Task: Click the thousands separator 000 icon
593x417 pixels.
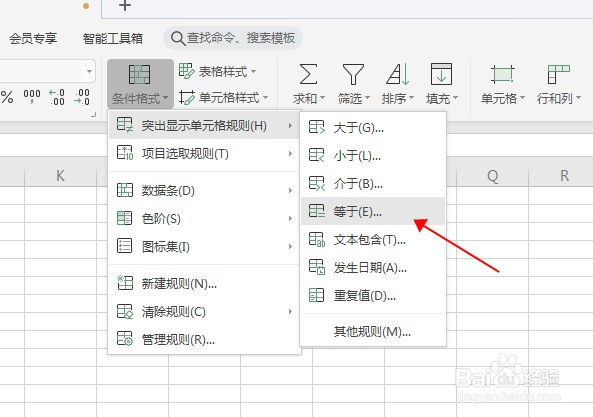Action: 32,96
